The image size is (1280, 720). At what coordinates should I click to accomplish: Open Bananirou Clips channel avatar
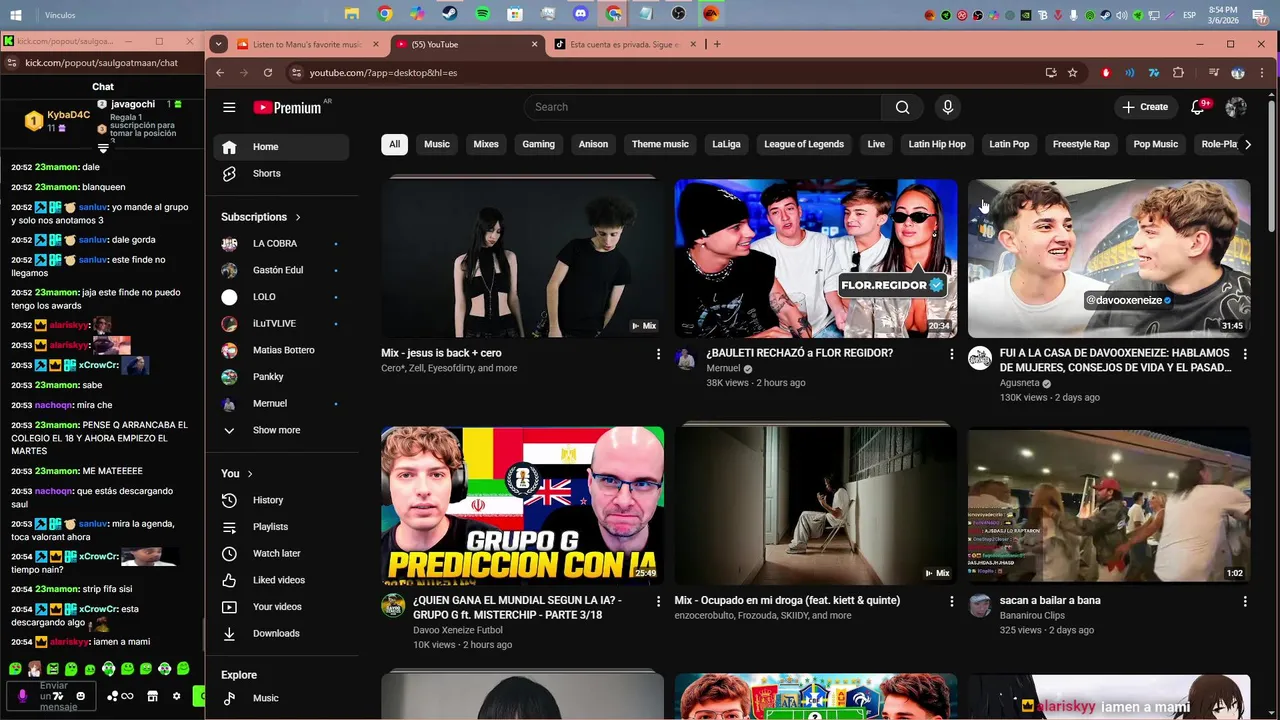pyautogui.click(x=980, y=605)
